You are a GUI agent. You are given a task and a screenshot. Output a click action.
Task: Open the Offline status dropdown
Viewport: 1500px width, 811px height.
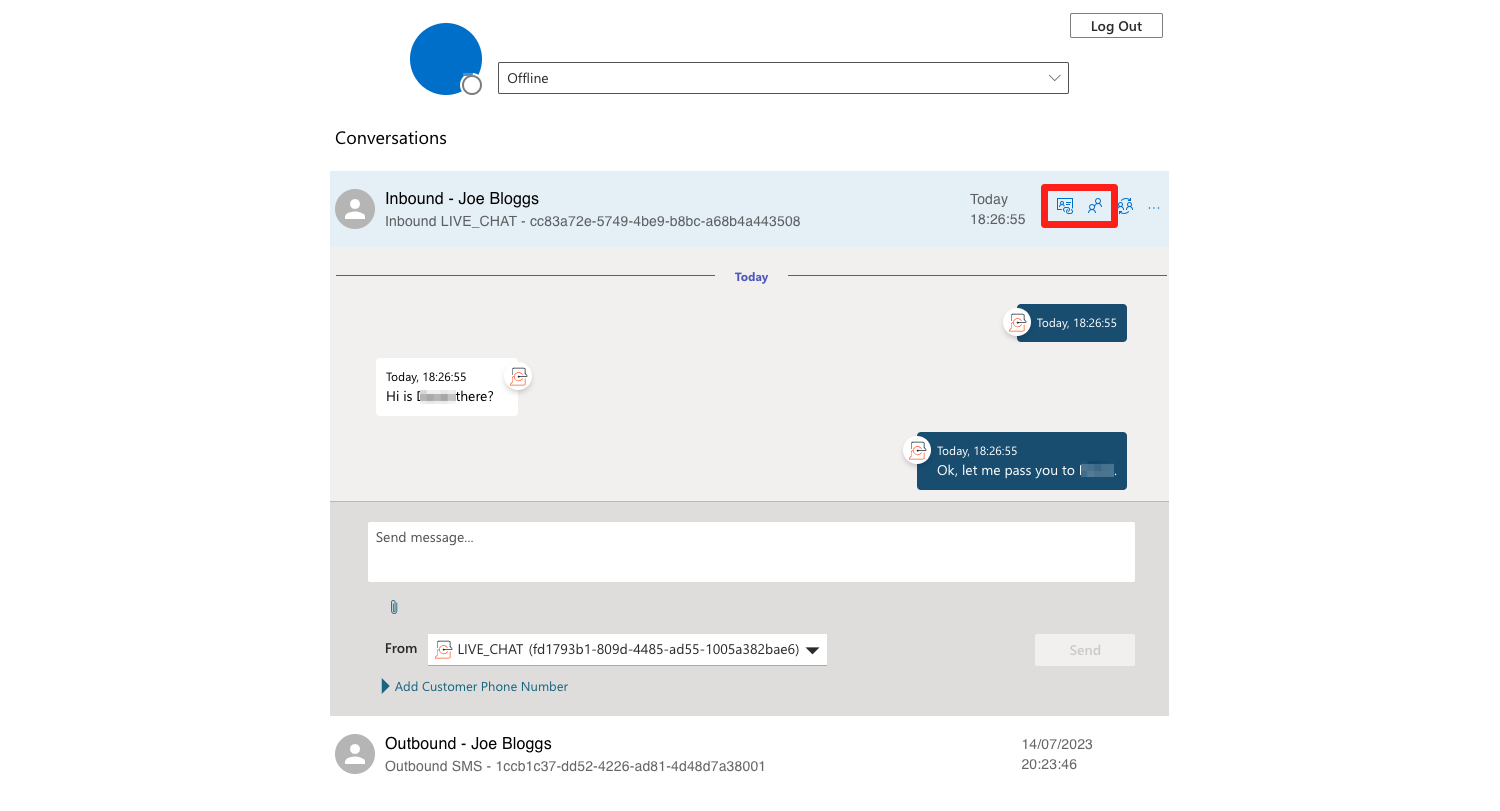pos(782,78)
